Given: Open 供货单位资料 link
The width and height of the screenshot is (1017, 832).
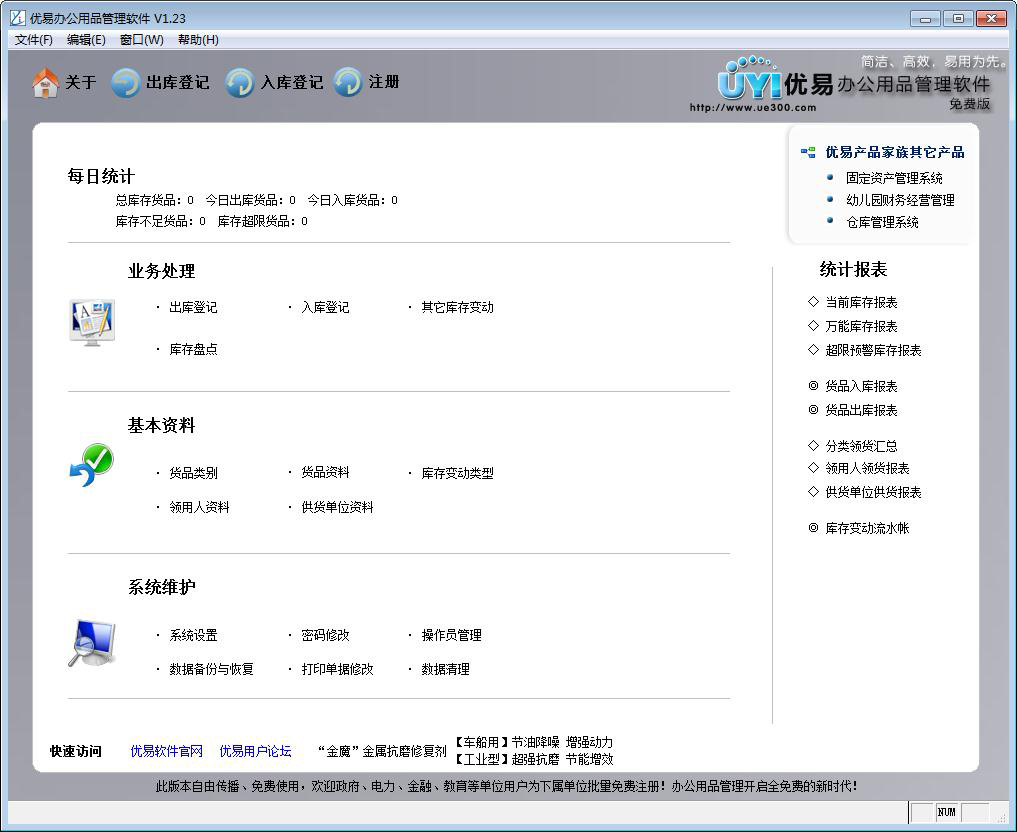Looking at the screenshot, I should coord(337,507).
